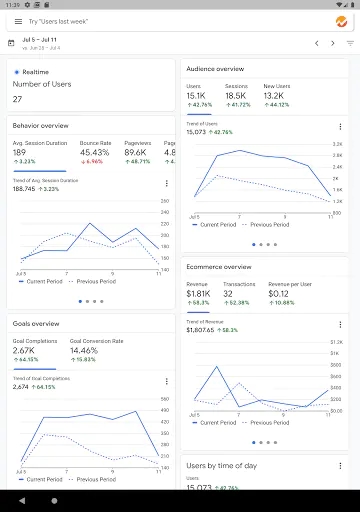Select the Sessions metric tab
Screen dimensions: 360x512
pyautogui.click(x=238, y=95)
